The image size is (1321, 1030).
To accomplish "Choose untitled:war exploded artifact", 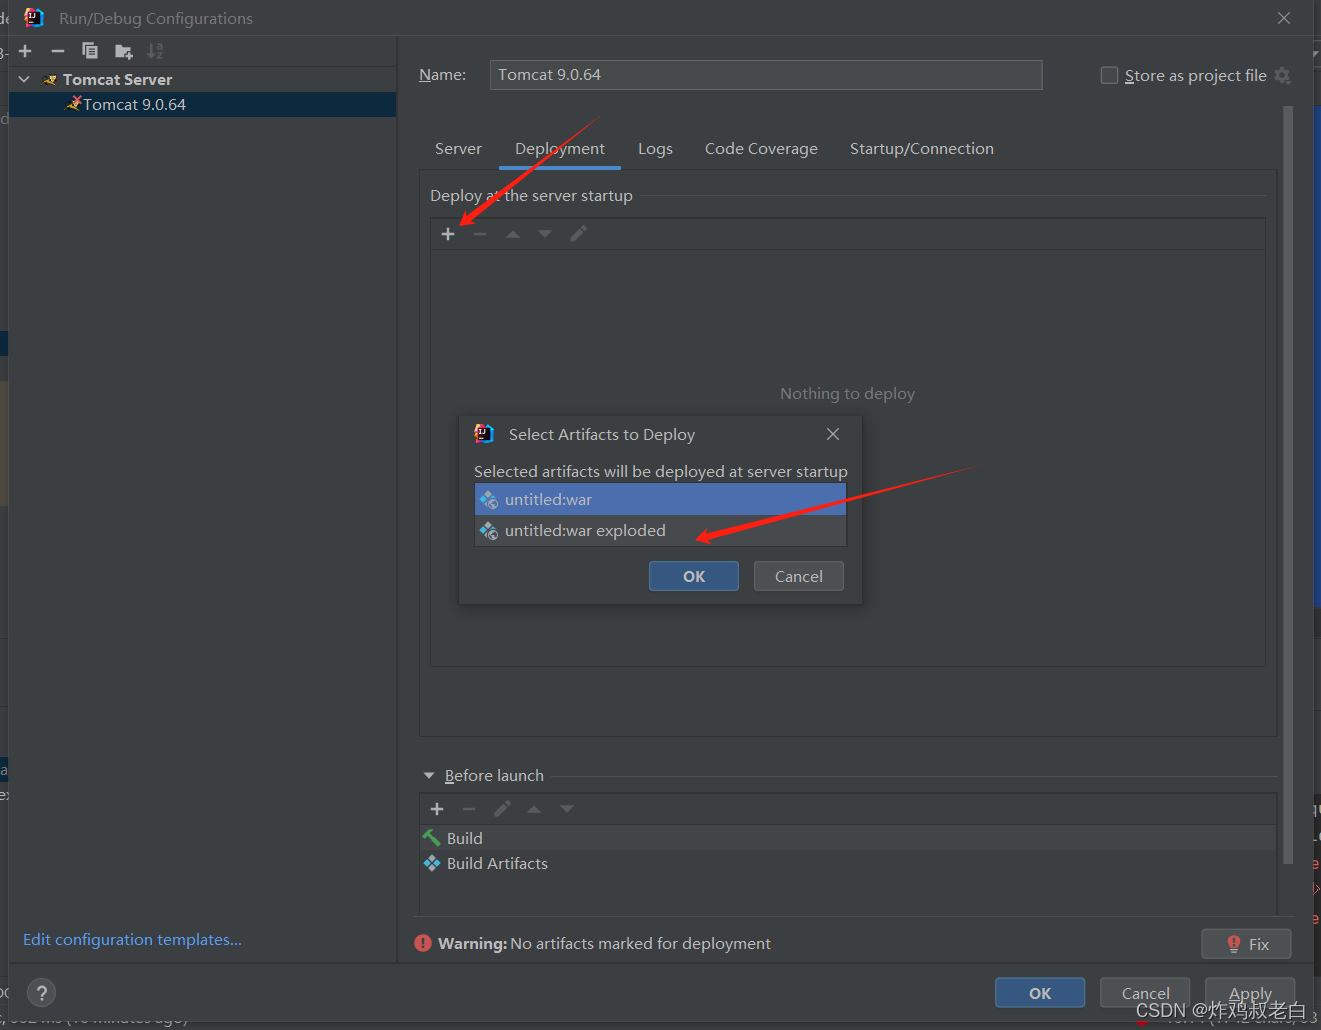I will [x=660, y=531].
